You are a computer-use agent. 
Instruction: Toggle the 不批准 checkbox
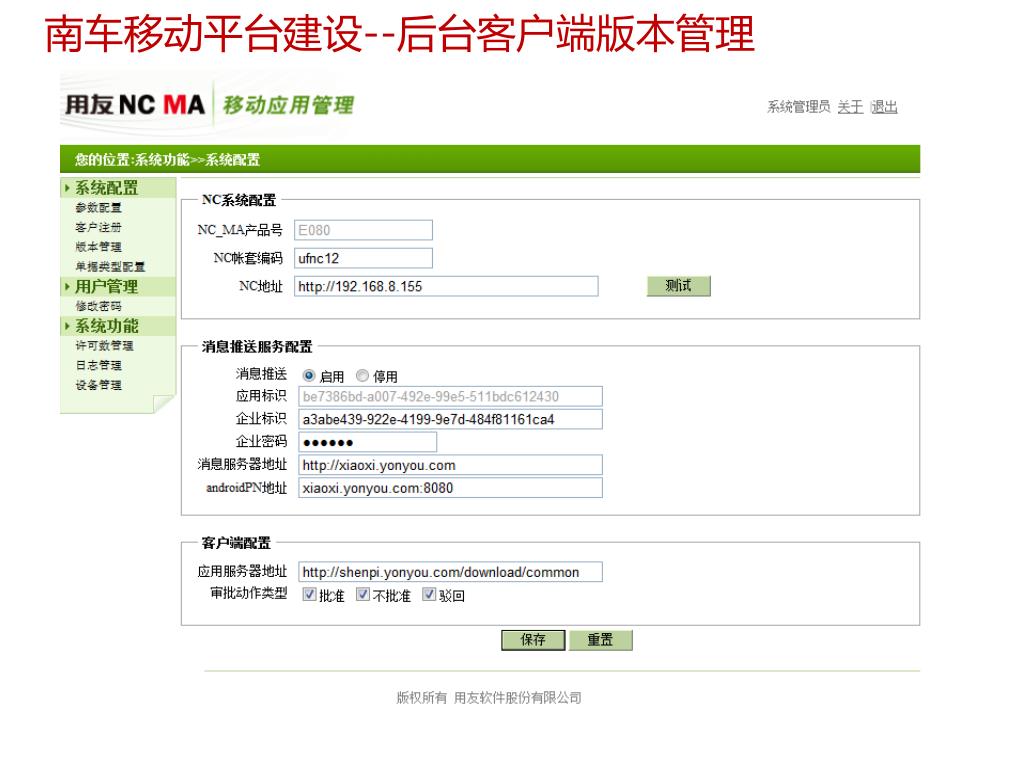(x=363, y=594)
